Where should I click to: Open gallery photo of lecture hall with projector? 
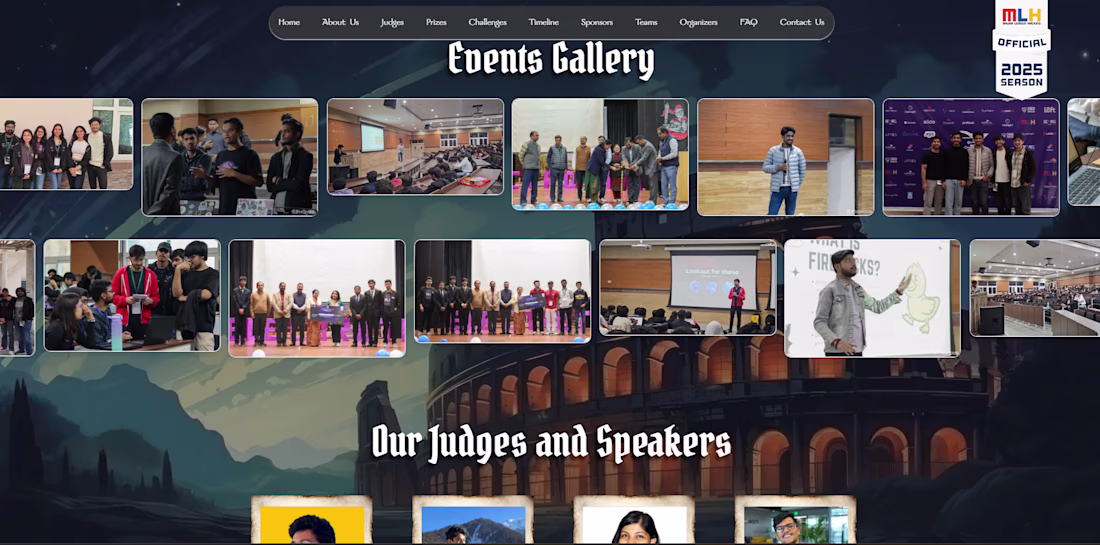[415, 147]
